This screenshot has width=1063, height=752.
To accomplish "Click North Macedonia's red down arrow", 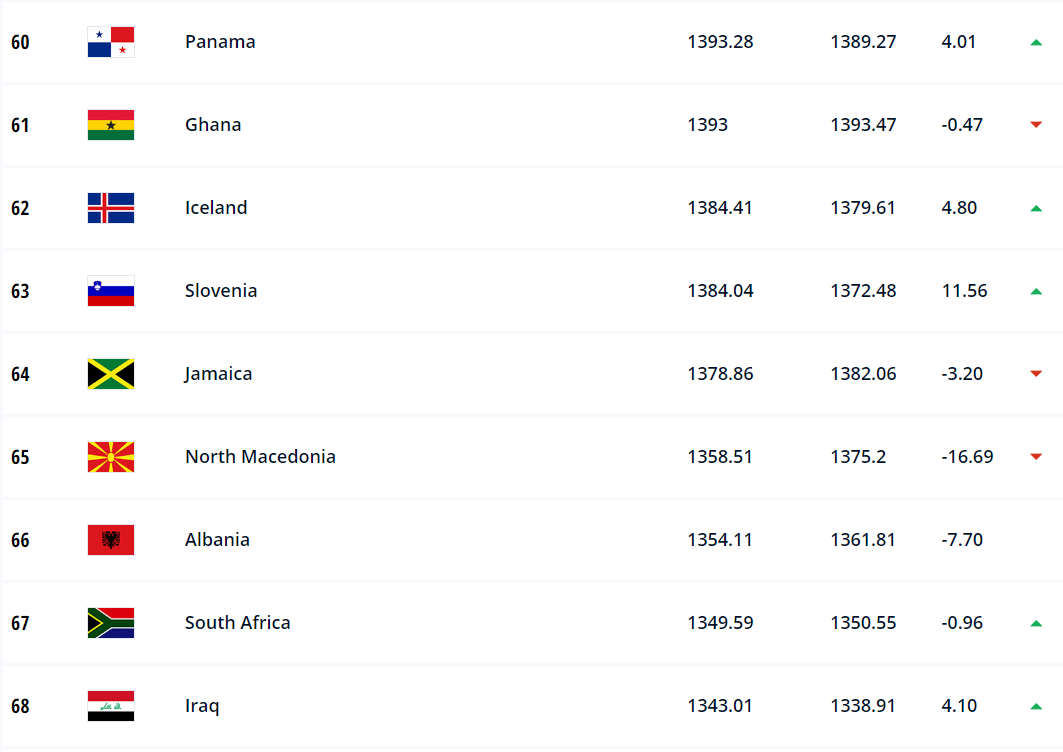I will pyautogui.click(x=1036, y=457).
